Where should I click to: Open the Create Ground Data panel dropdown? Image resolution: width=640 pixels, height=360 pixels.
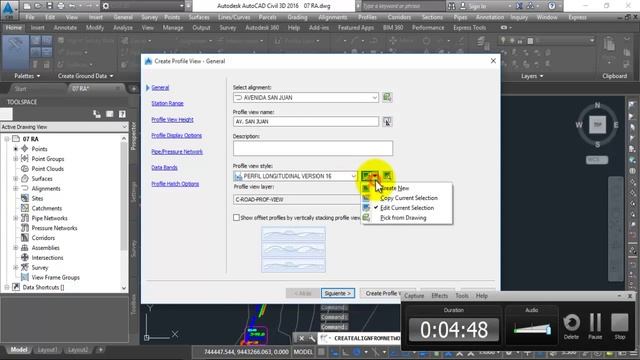(x=85, y=76)
